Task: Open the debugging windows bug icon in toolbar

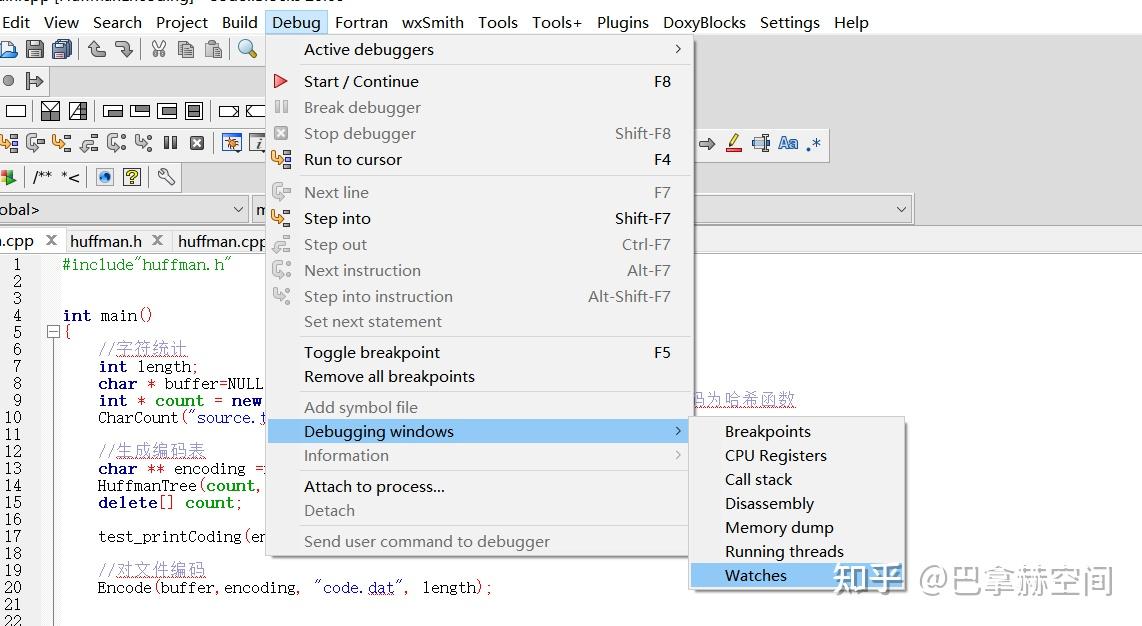Action: click(x=232, y=143)
